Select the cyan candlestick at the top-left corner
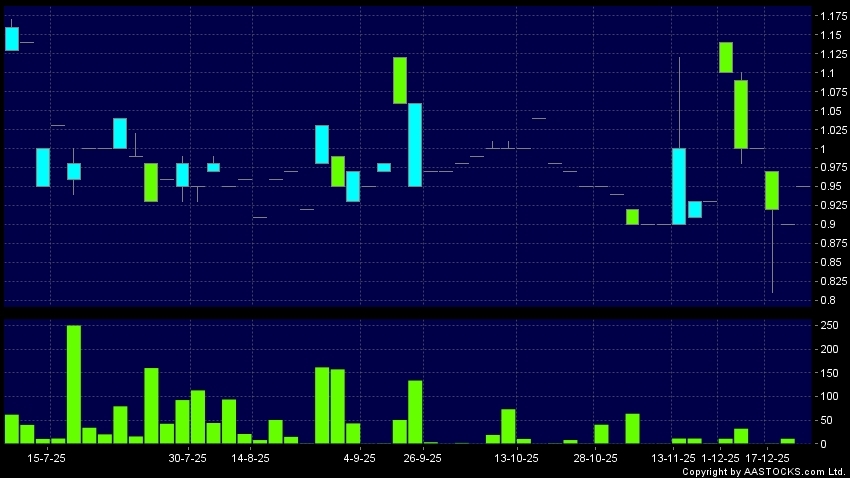The image size is (850, 478). (12, 38)
